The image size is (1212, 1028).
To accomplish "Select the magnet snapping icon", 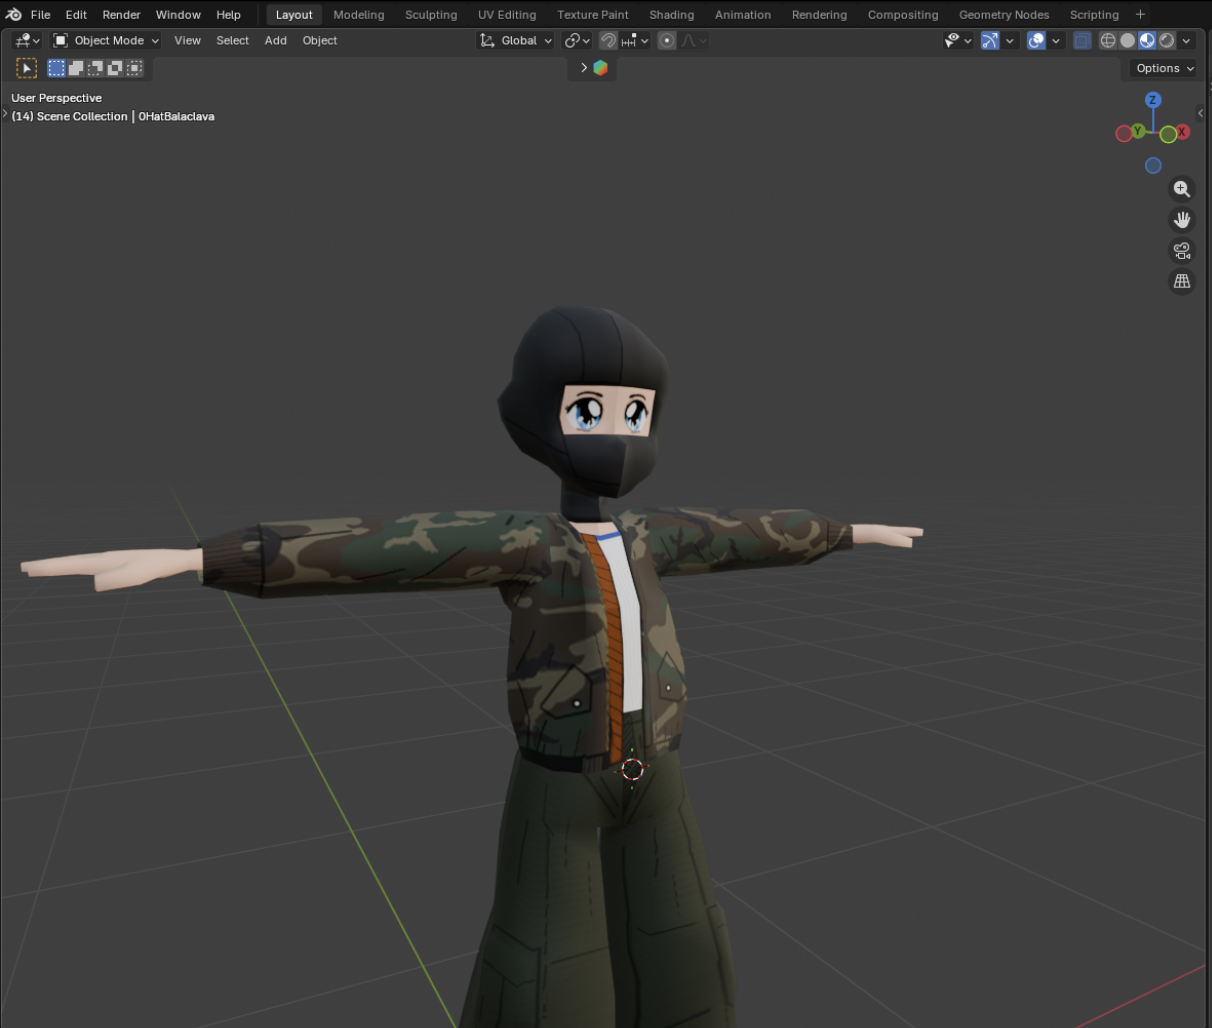I will click(607, 40).
